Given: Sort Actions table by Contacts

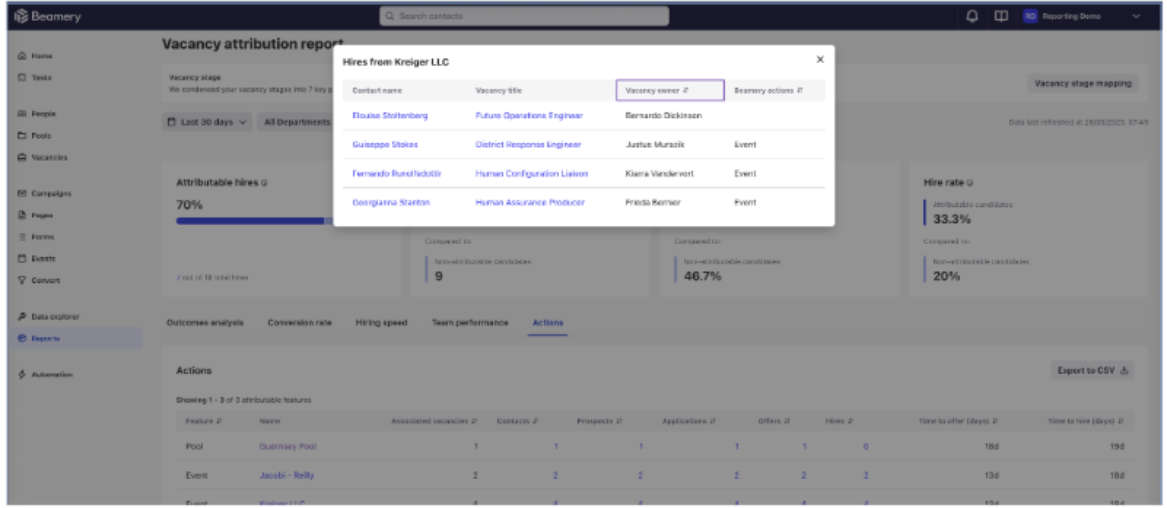Looking at the screenshot, I should tap(517, 421).
